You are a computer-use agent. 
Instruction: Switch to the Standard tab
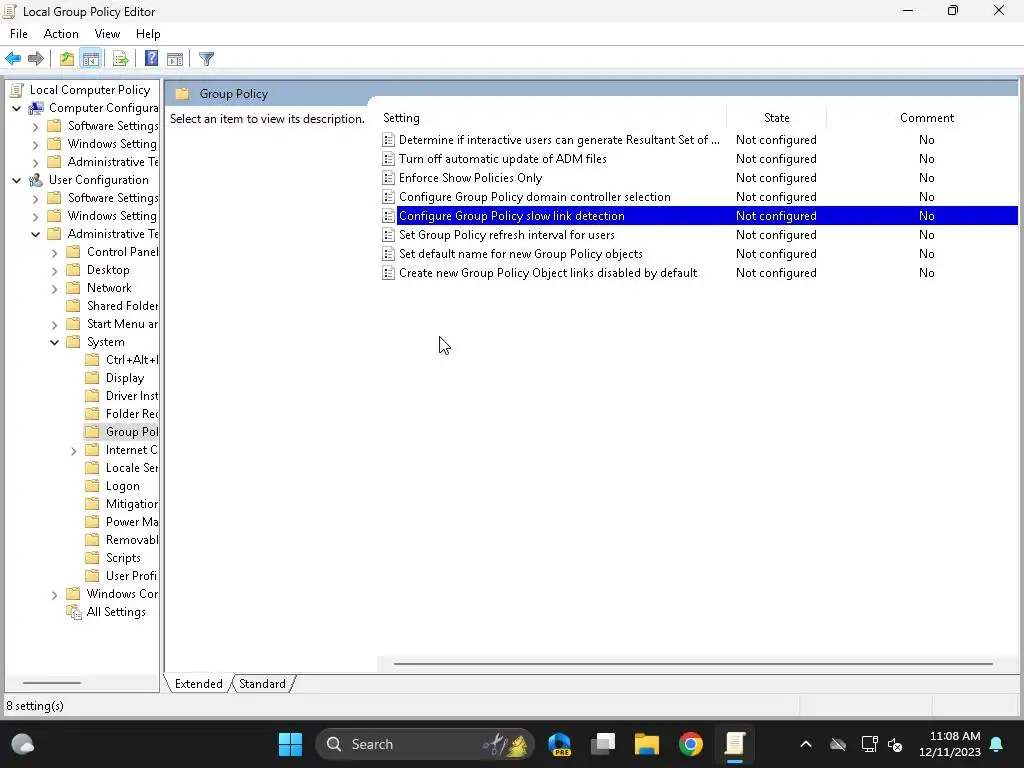click(262, 684)
